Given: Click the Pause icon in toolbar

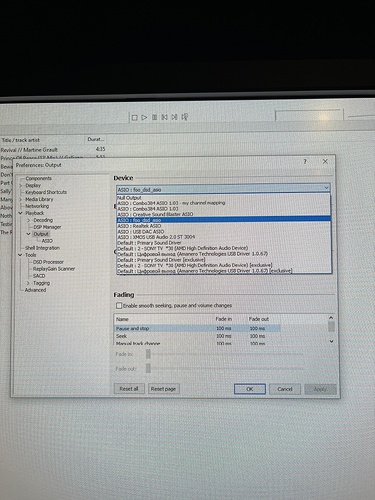Looking at the screenshot, I should point(154,117).
